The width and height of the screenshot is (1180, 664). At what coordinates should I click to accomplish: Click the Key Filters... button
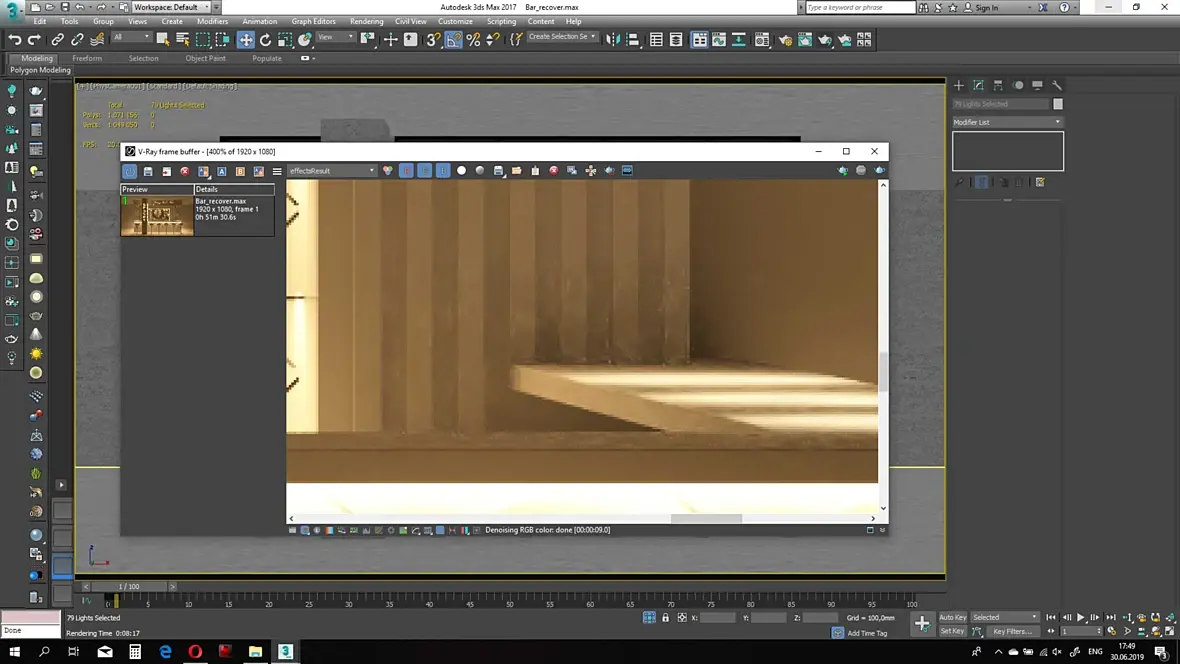point(1011,631)
